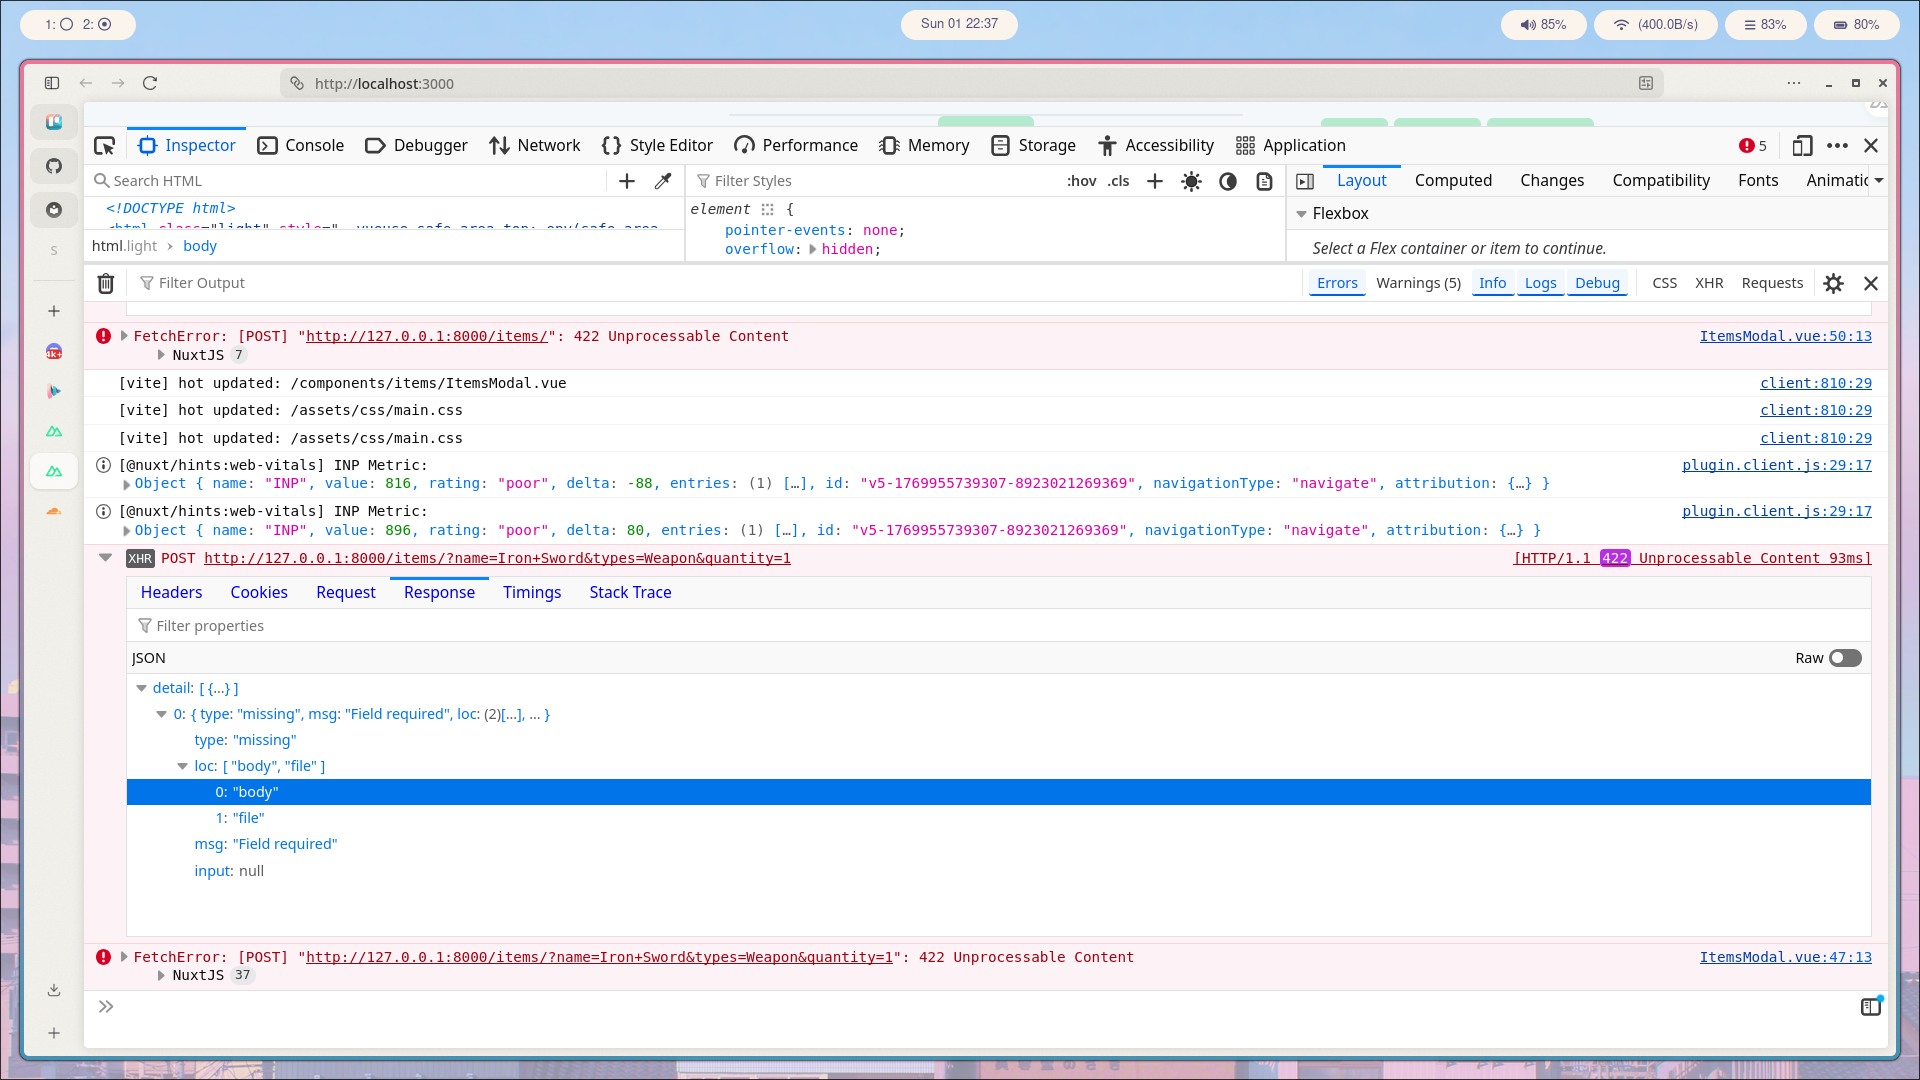1920x1080 pixels.
Task: Clear console output with trash icon
Action: 106,284
